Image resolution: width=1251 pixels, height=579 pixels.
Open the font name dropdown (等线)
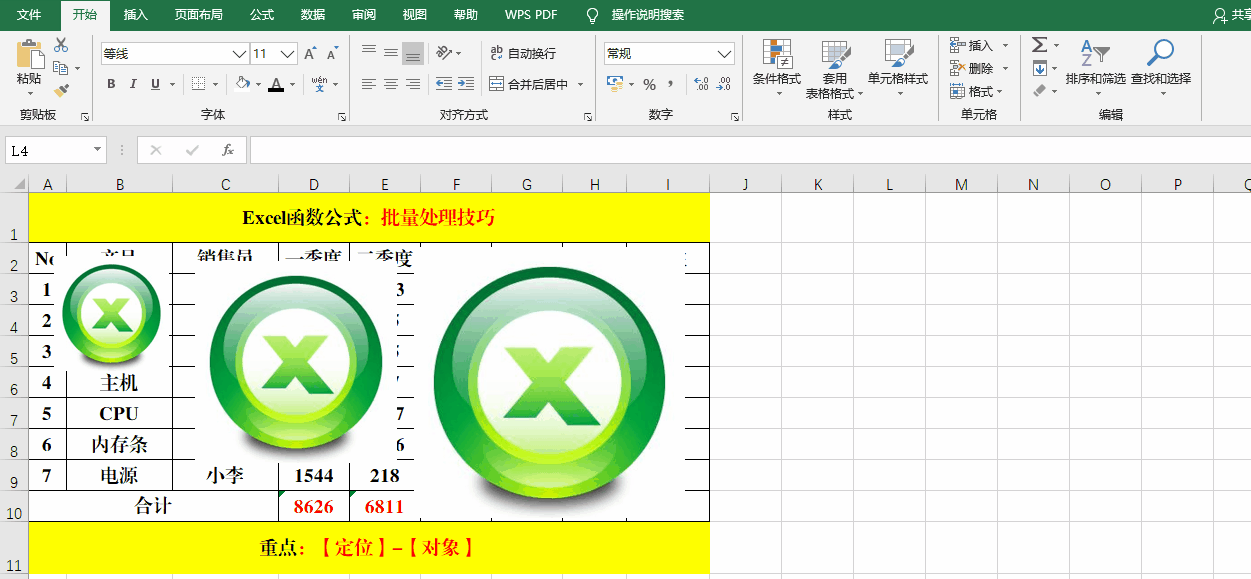[x=239, y=53]
